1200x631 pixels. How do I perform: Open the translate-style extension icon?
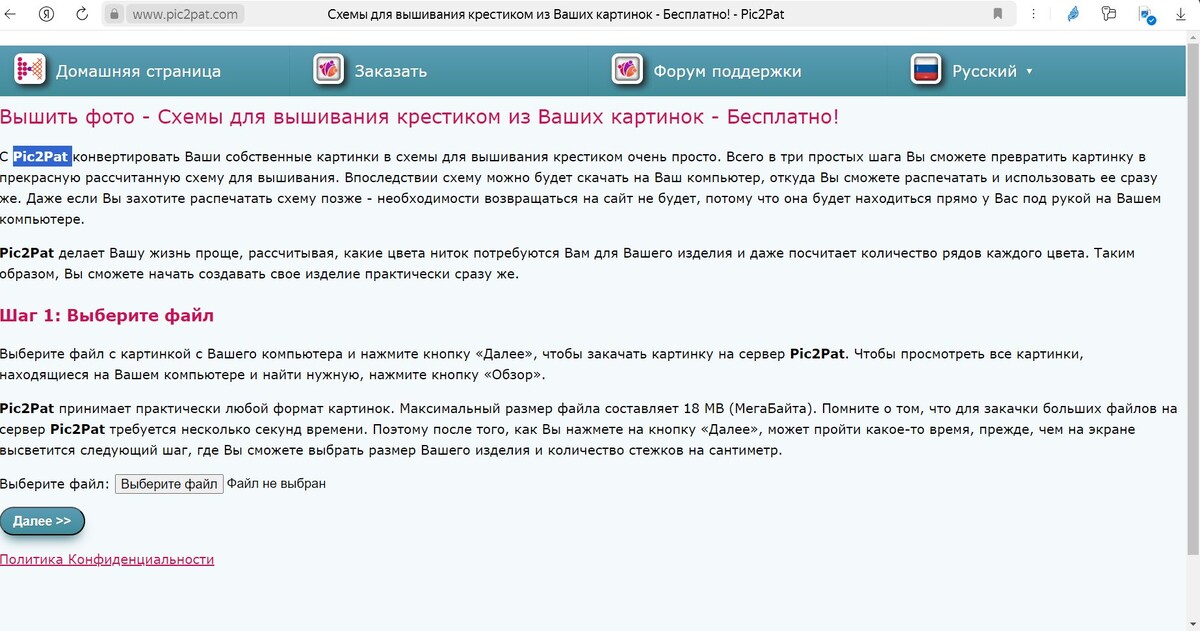click(1108, 14)
